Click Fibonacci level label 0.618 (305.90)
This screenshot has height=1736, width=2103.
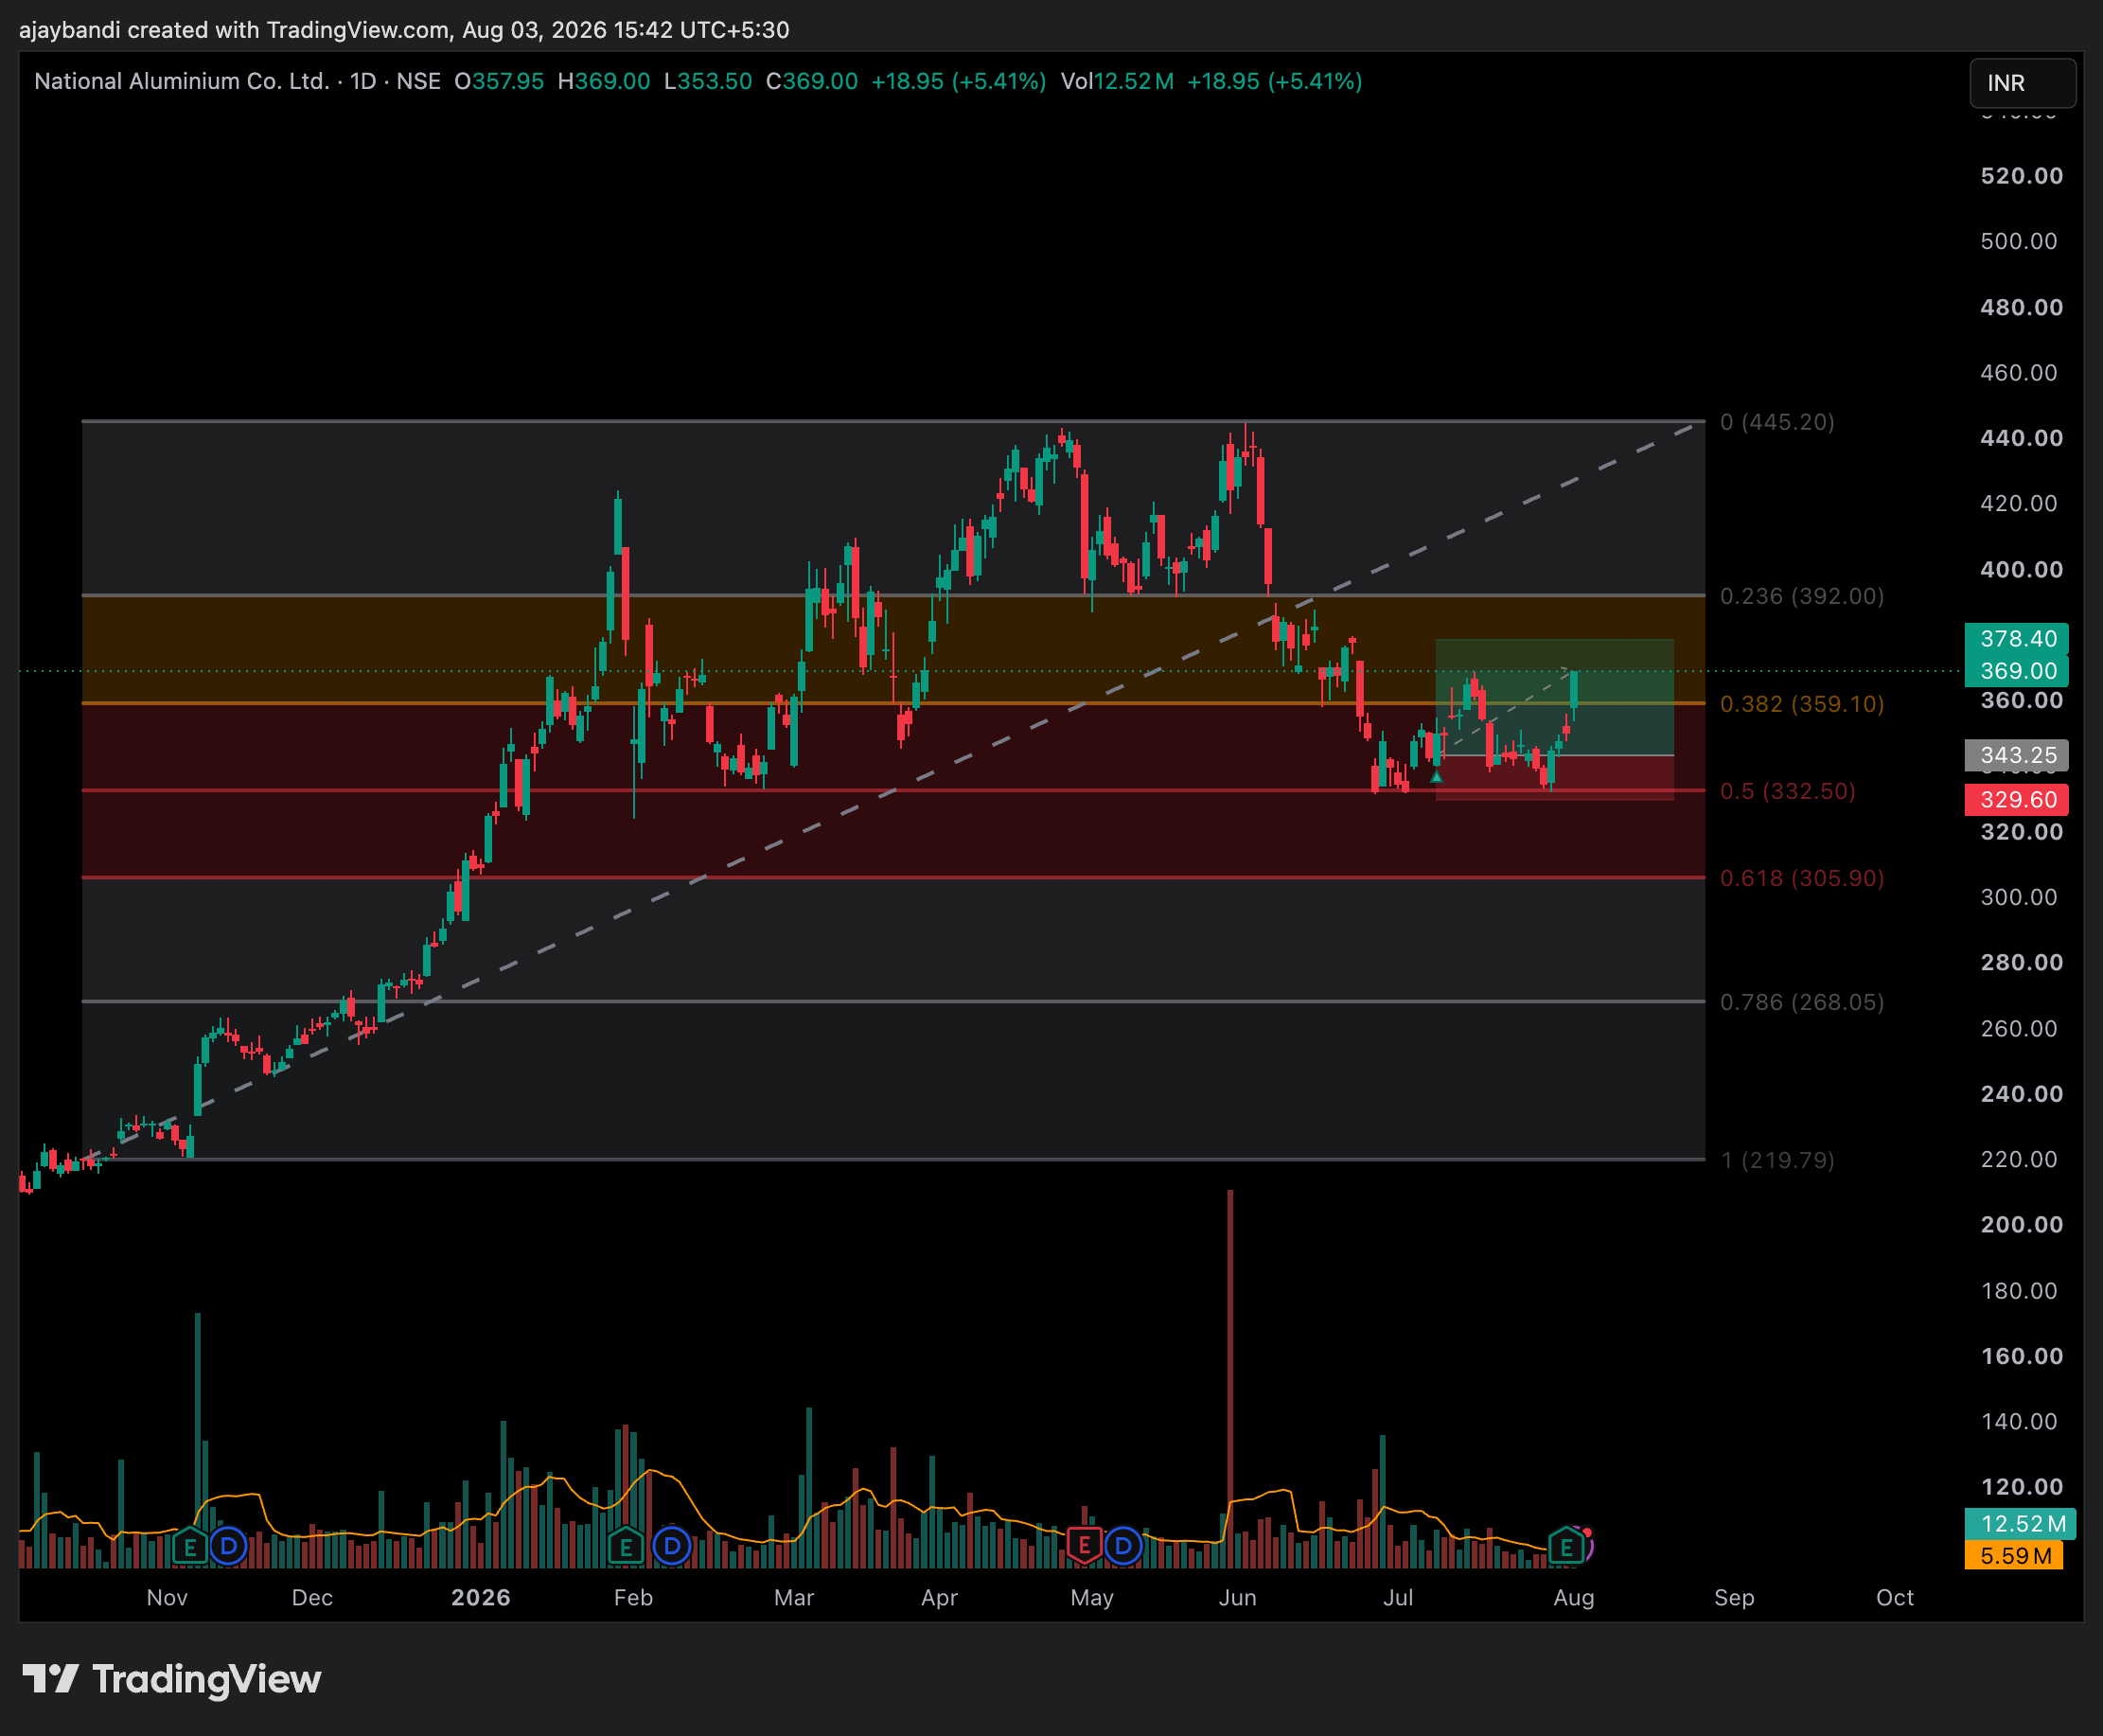click(x=1802, y=878)
